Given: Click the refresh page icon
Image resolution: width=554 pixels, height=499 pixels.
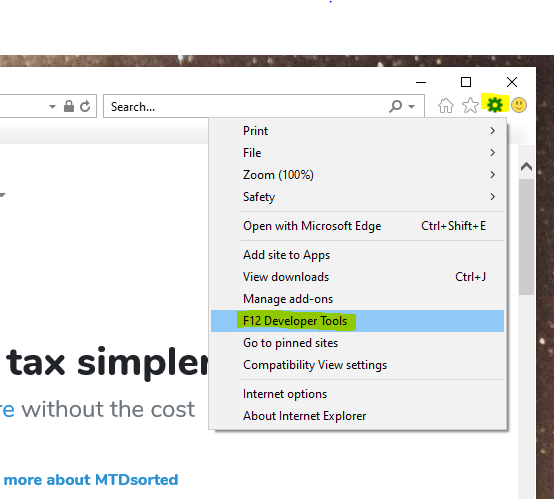Looking at the screenshot, I should (85, 106).
